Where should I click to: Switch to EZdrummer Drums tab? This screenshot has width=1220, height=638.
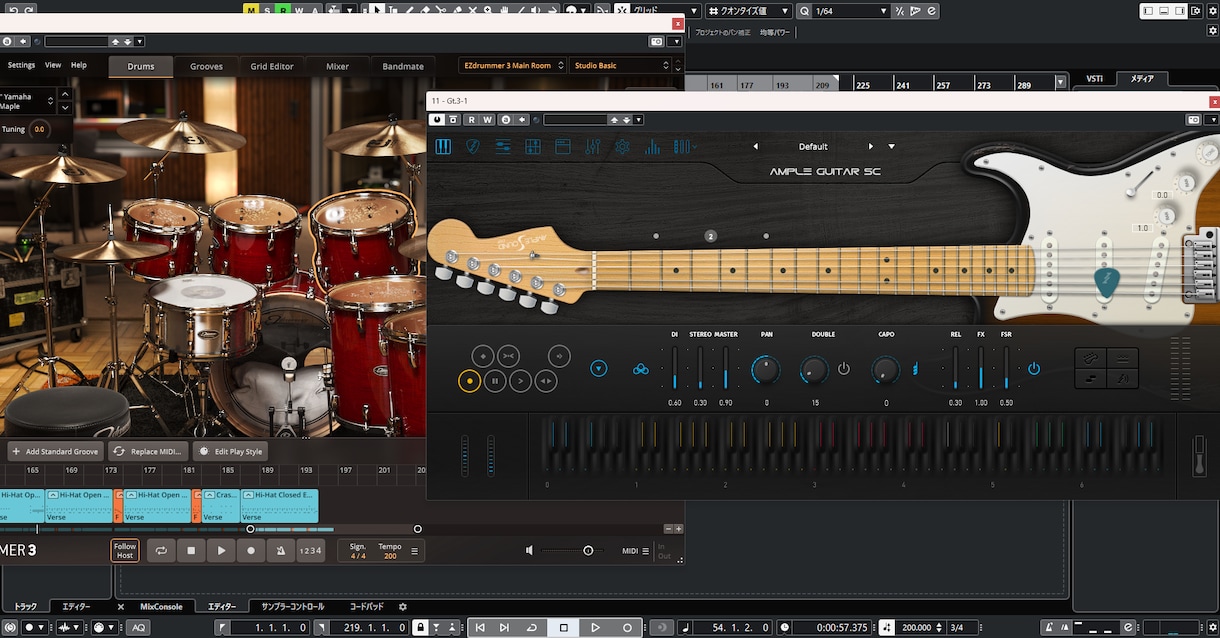(141, 66)
